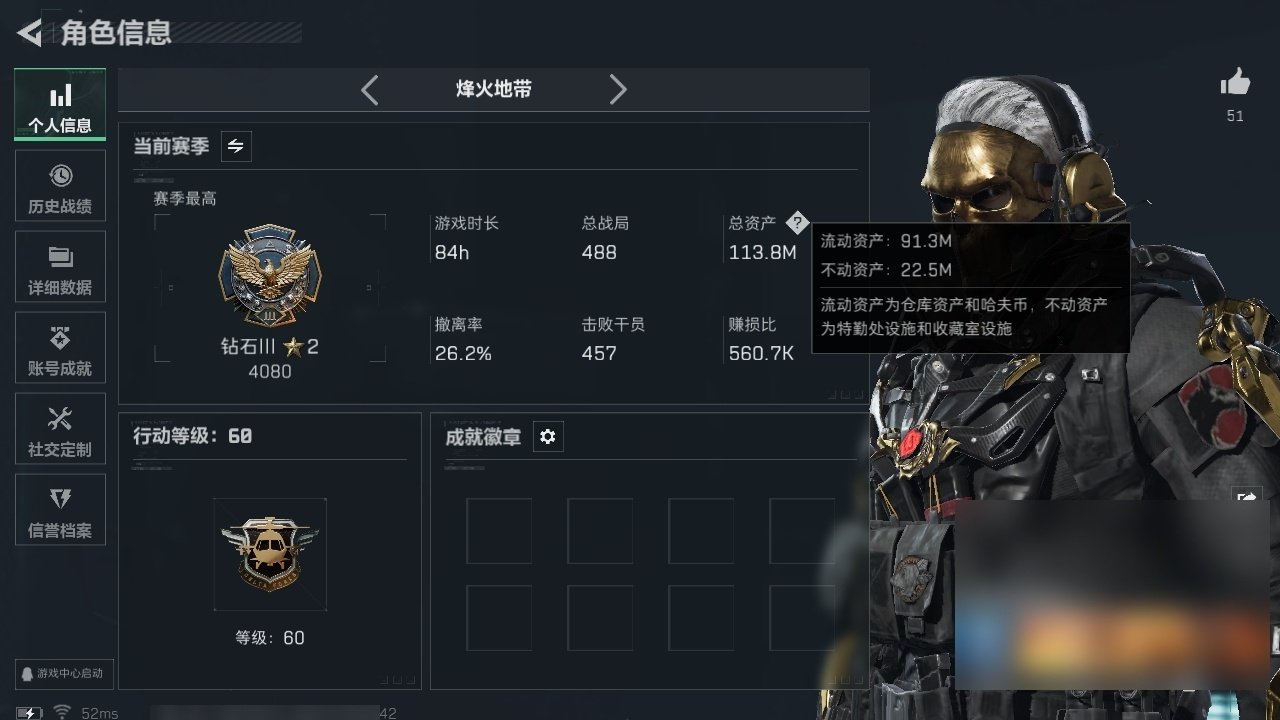Click the 钻石III rank emblem
Image resolution: width=1280 pixels, height=720 pixels.
pyautogui.click(x=270, y=274)
